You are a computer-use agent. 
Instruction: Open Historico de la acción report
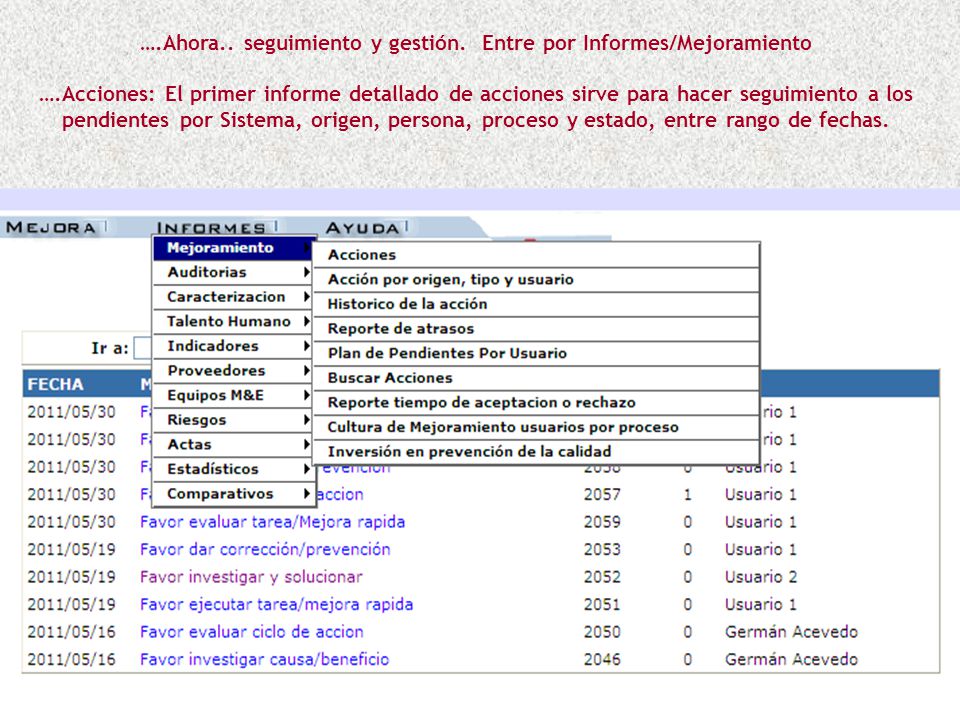click(536, 304)
